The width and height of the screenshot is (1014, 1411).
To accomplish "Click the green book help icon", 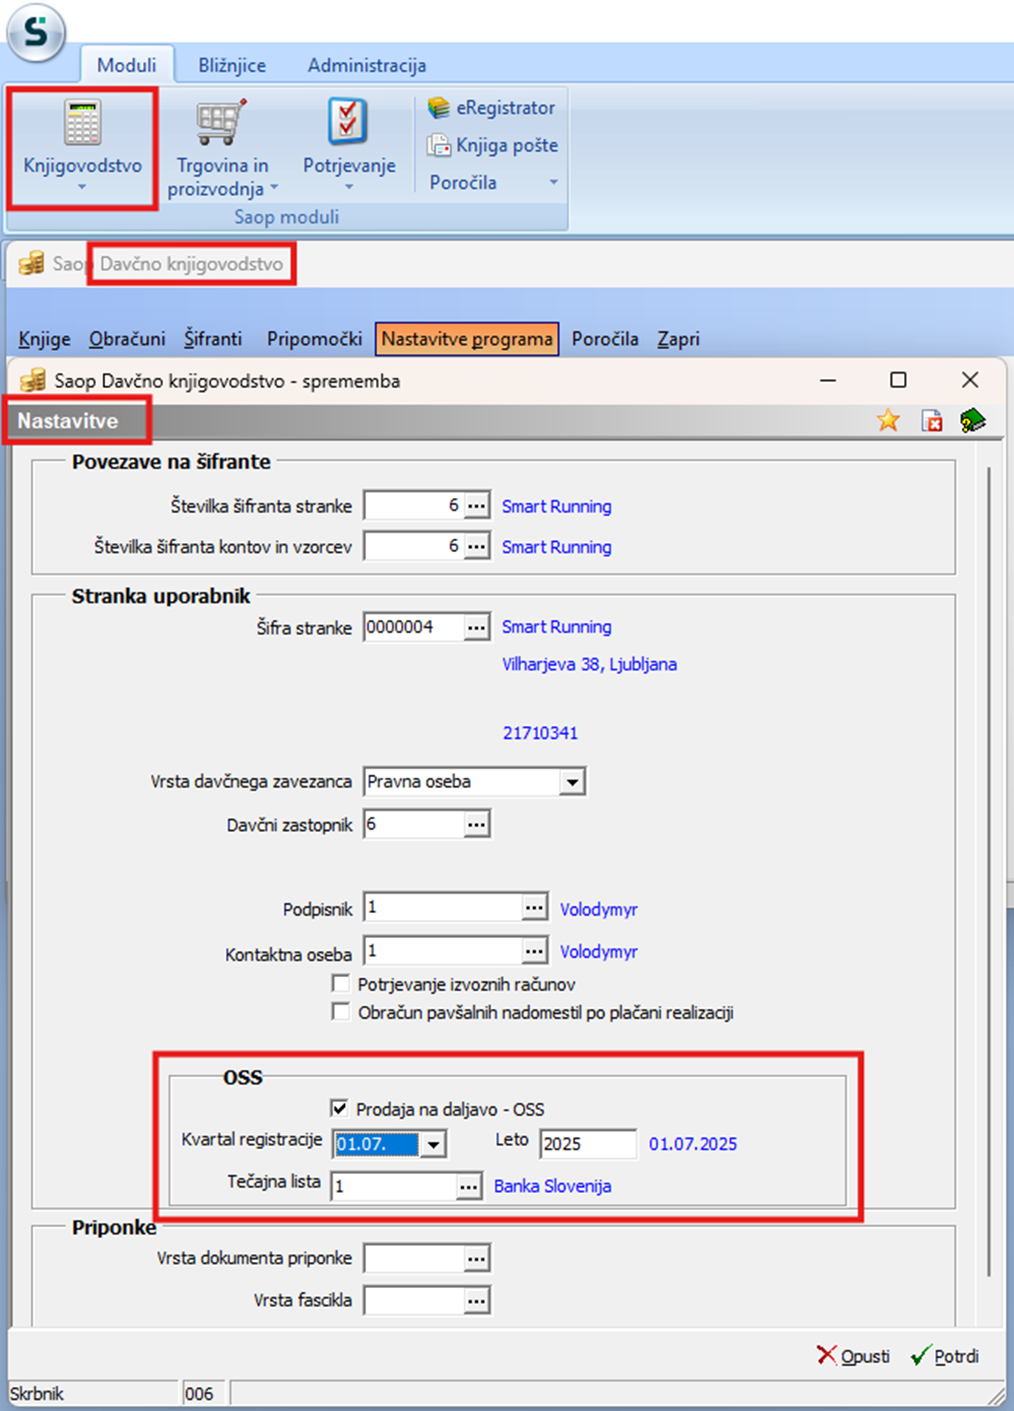I will 973,421.
